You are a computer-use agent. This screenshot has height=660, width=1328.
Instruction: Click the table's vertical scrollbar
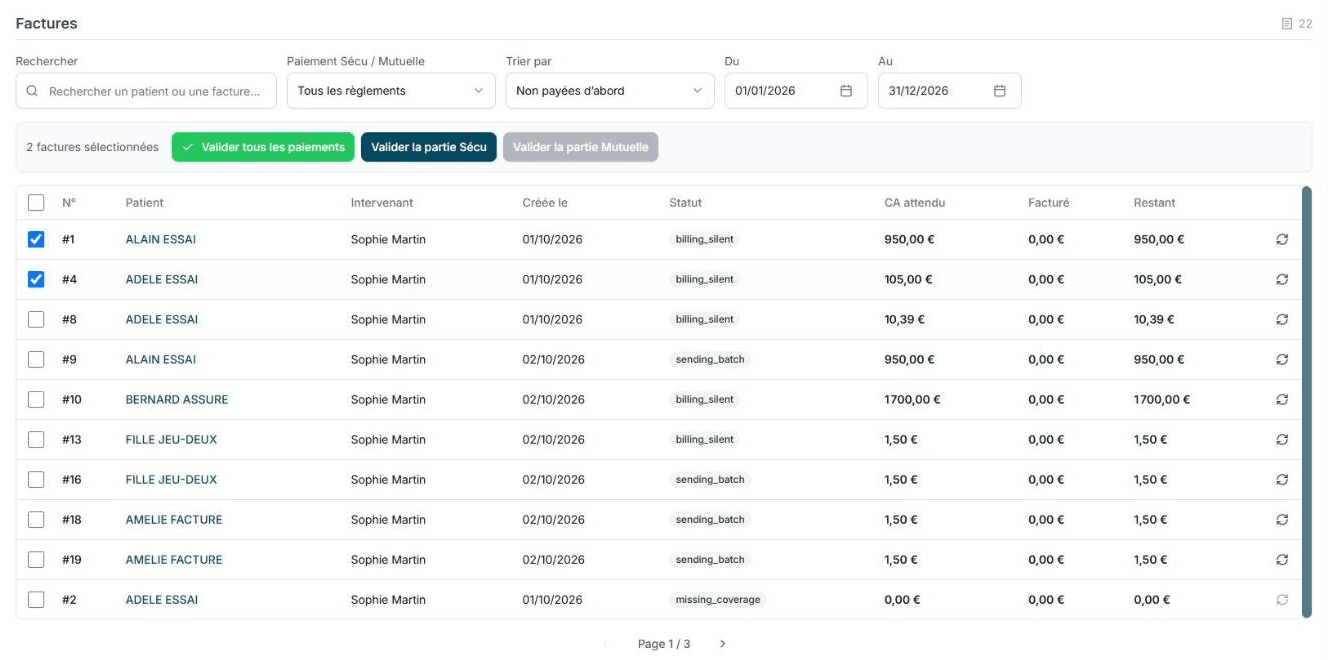coord(1306,402)
